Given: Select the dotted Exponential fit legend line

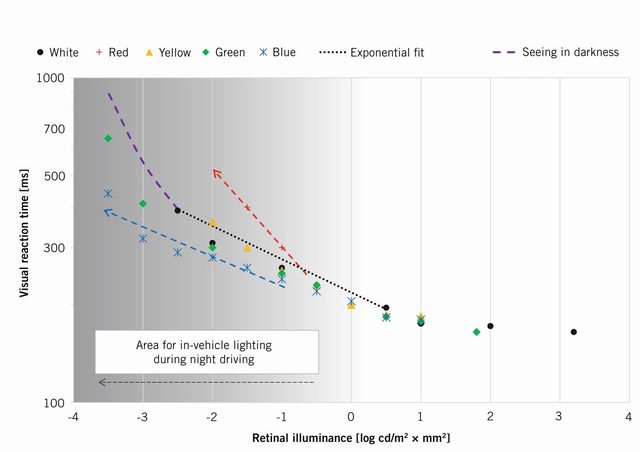Looking at the screenshot, I should pos(332,52).
